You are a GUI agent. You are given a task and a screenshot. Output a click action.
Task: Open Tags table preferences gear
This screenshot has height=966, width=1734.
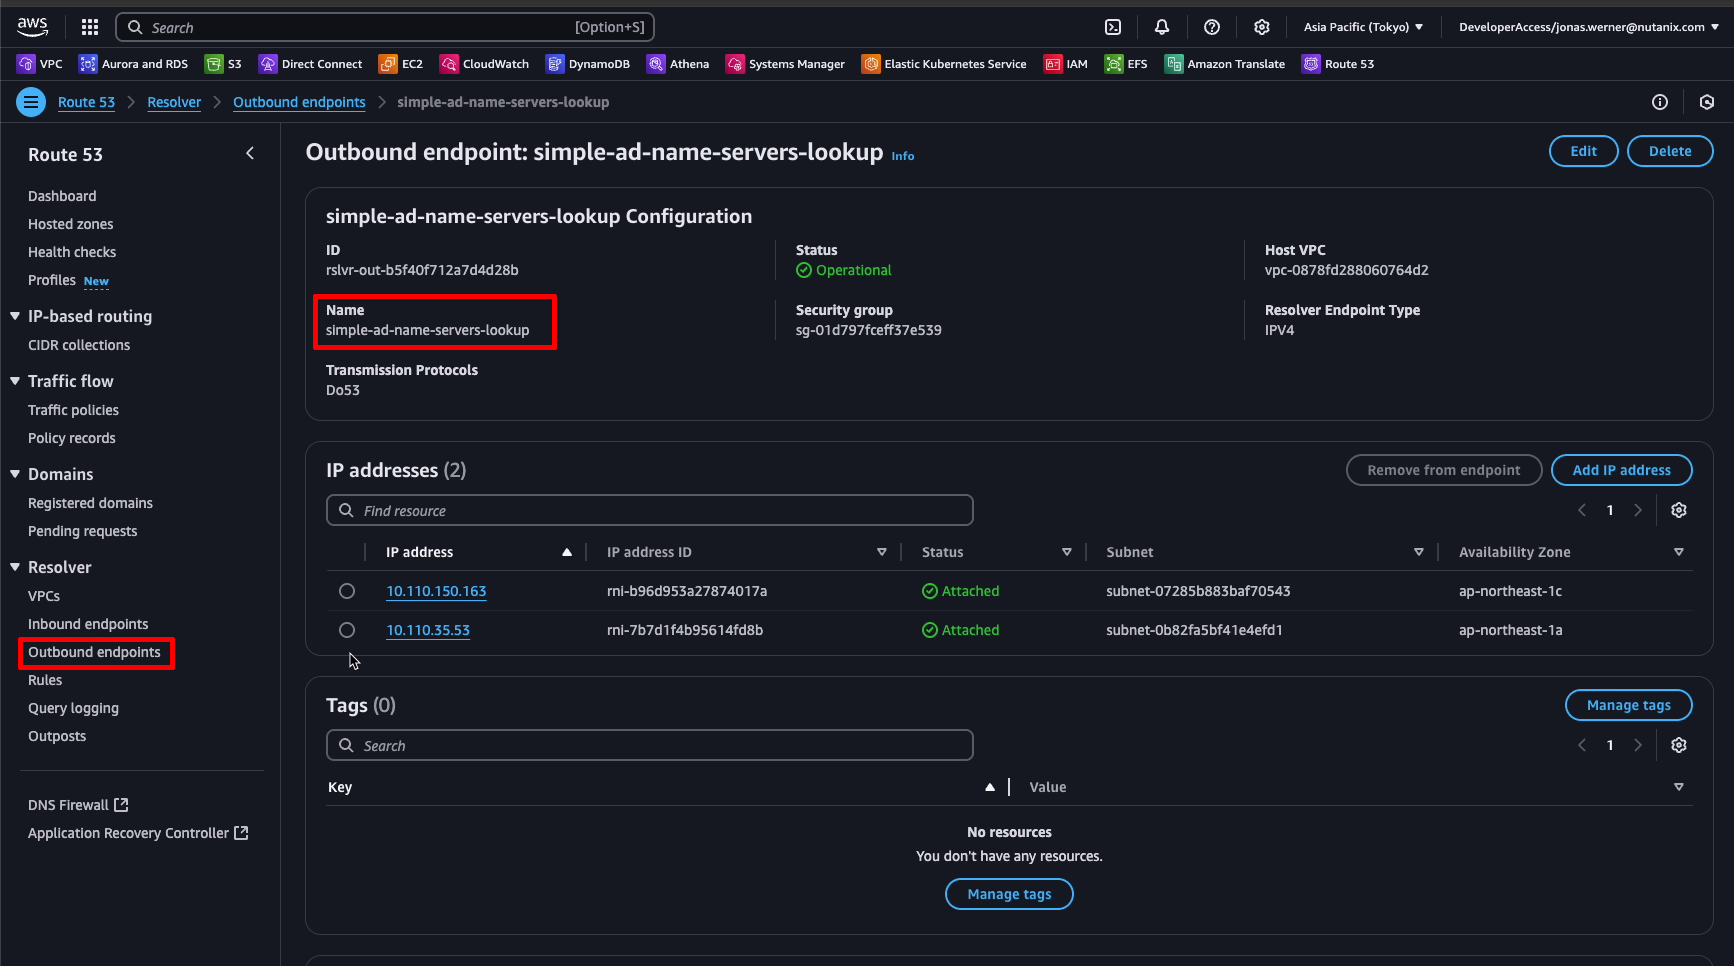[x=1679, y=745]
